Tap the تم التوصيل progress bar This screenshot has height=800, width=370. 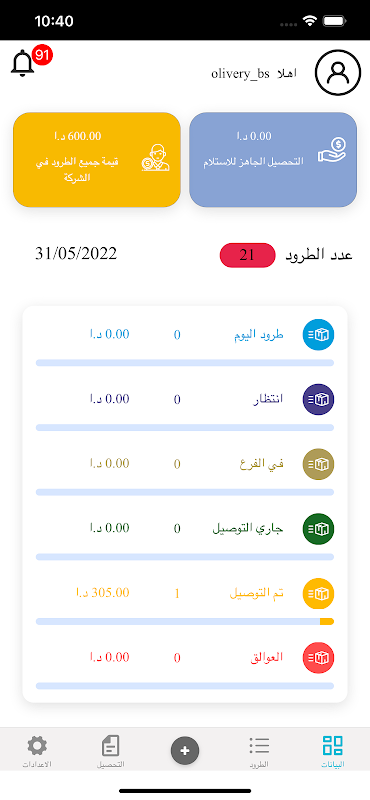tap(185, 621)
